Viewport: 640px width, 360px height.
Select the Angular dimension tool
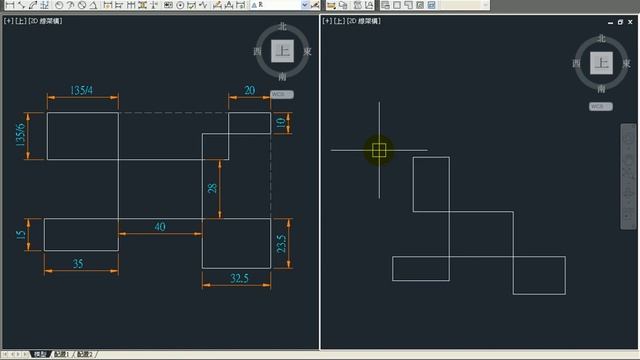click(x=93, y=5)
